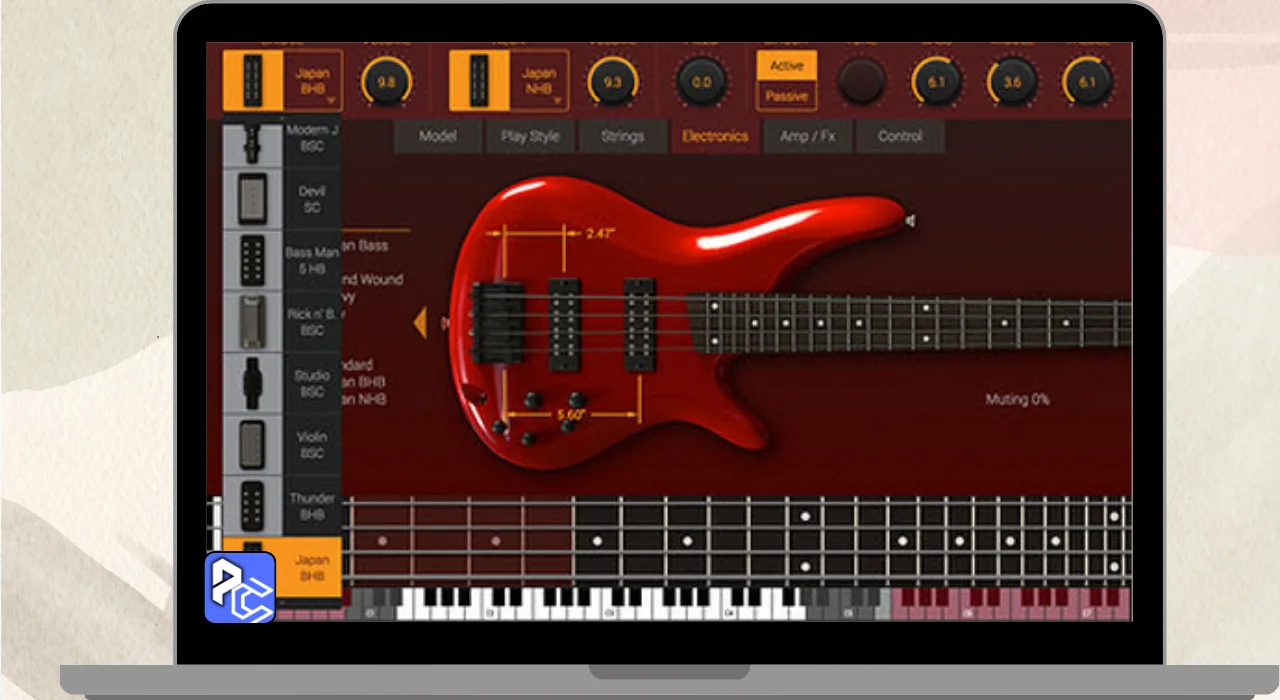The height and width of the screenshot is (700, 1280).
Task: Switch to the Amp / Fx tab
Action: click(x=807, y=137)
